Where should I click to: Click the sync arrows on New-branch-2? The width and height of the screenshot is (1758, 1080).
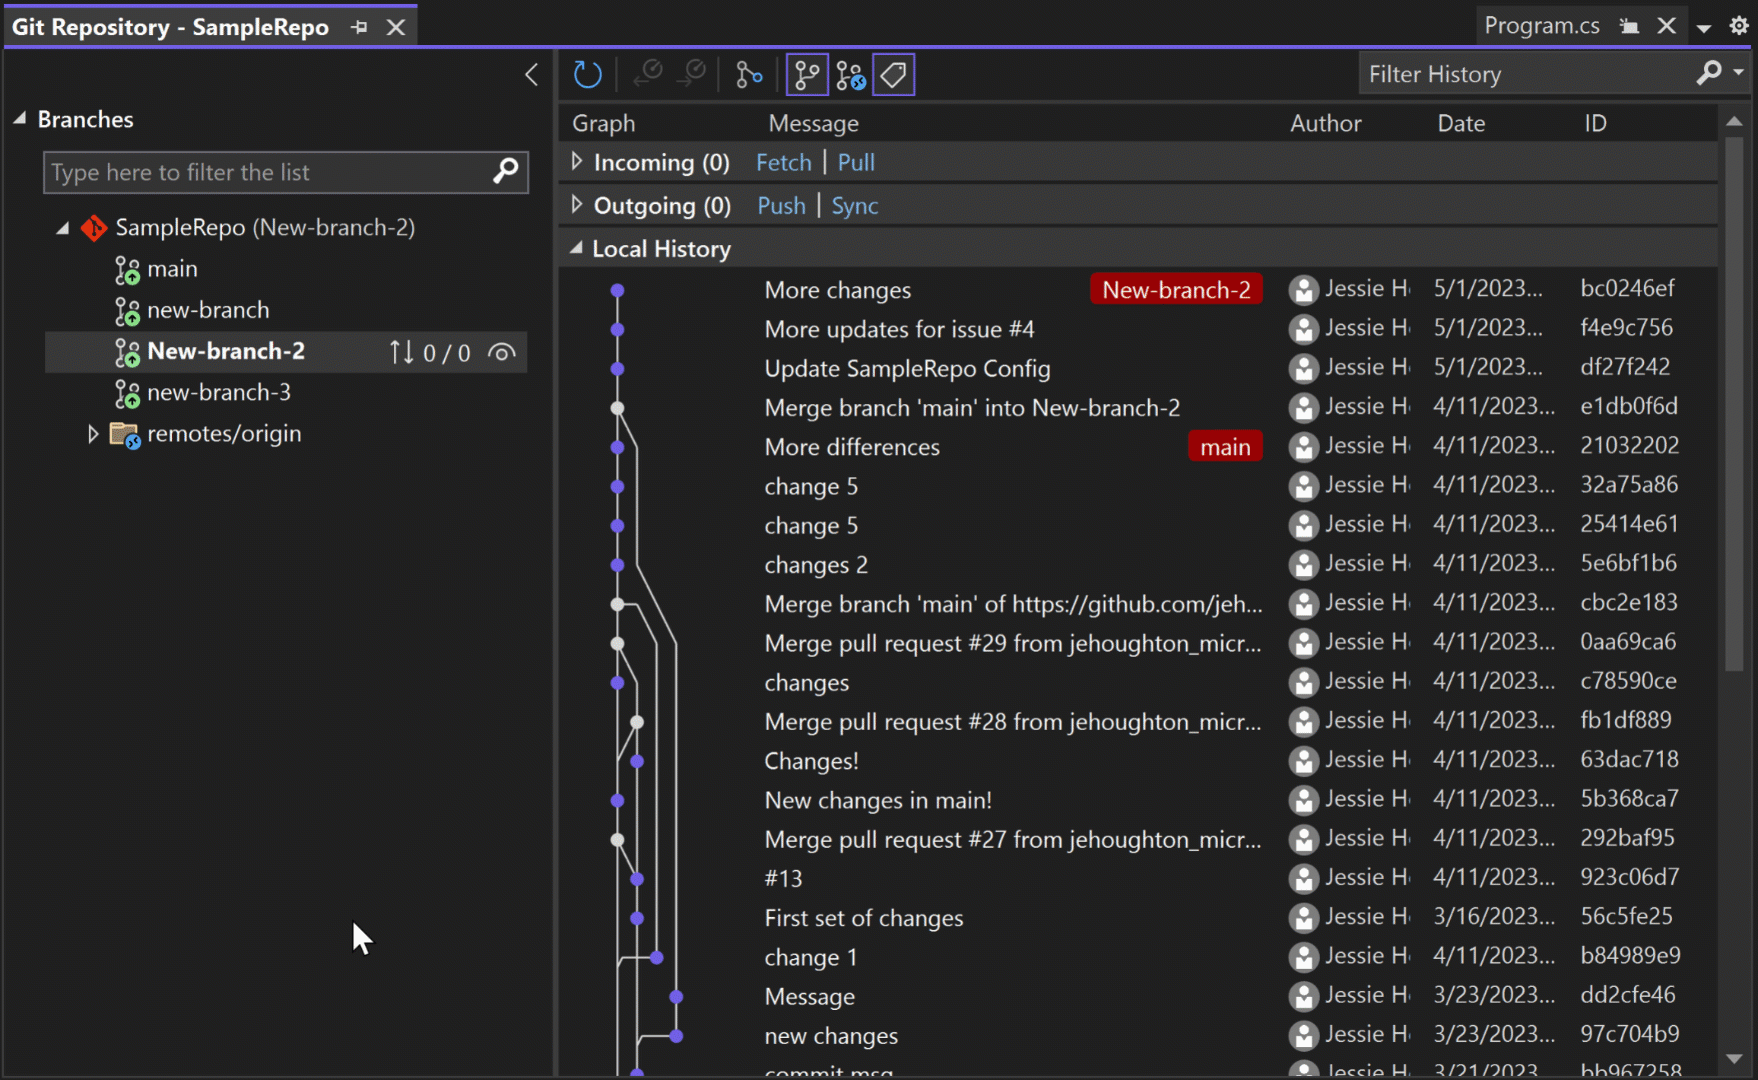(x=401, y=352)
